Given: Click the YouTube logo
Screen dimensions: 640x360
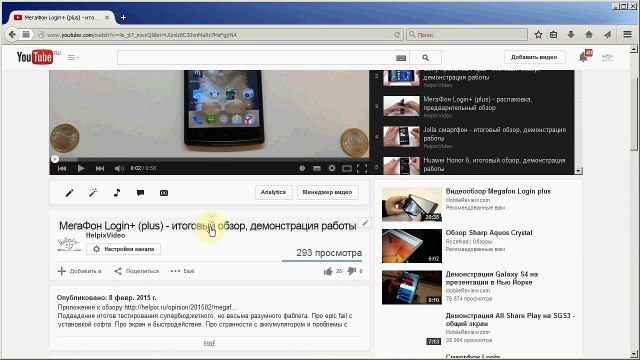Looking at the screenshot, I should tap(35, 57).
